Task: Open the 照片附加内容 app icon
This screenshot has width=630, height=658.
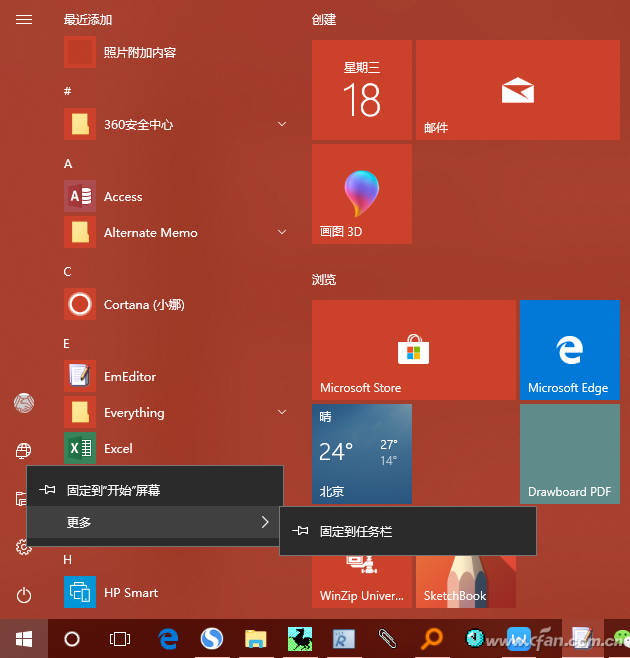Action: click(x=80, y=52)
